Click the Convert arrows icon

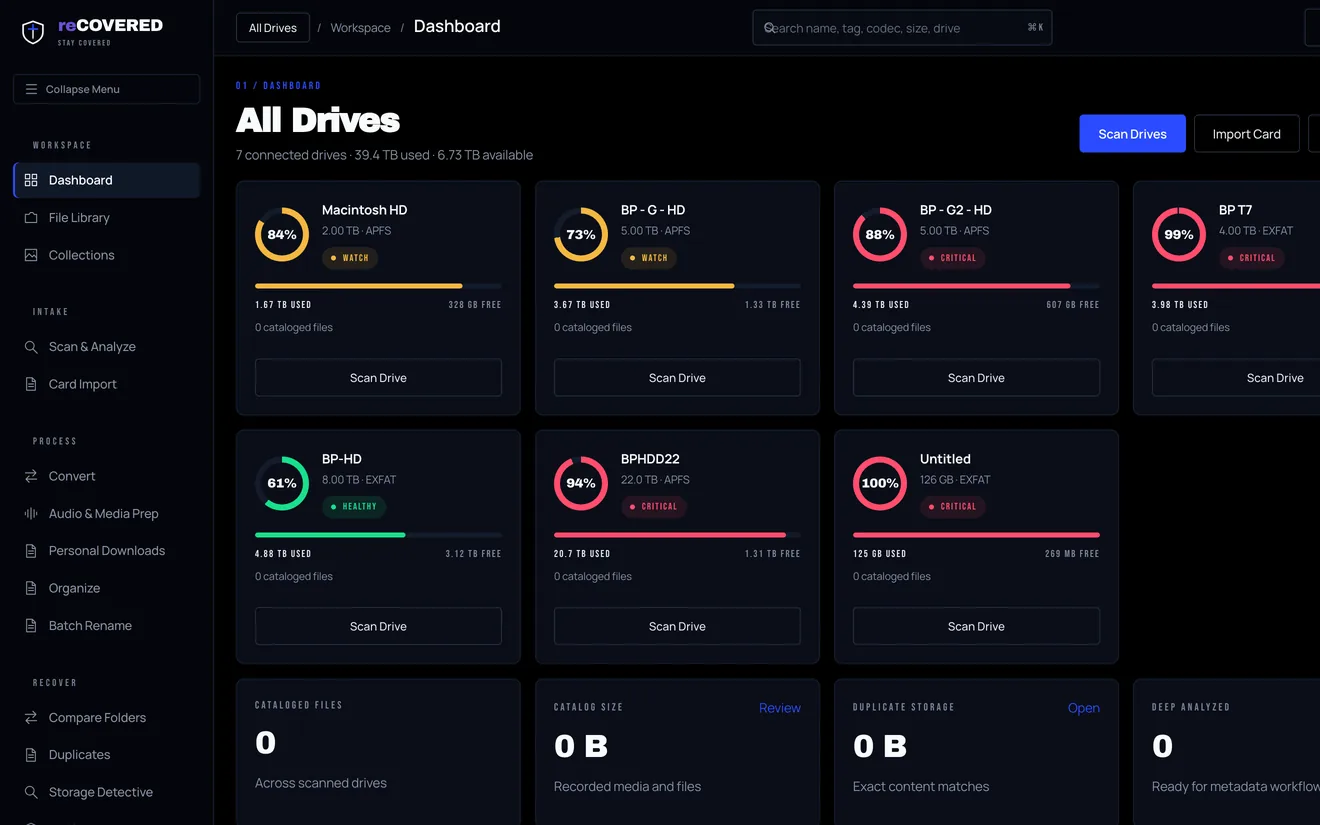click(31, 476)
